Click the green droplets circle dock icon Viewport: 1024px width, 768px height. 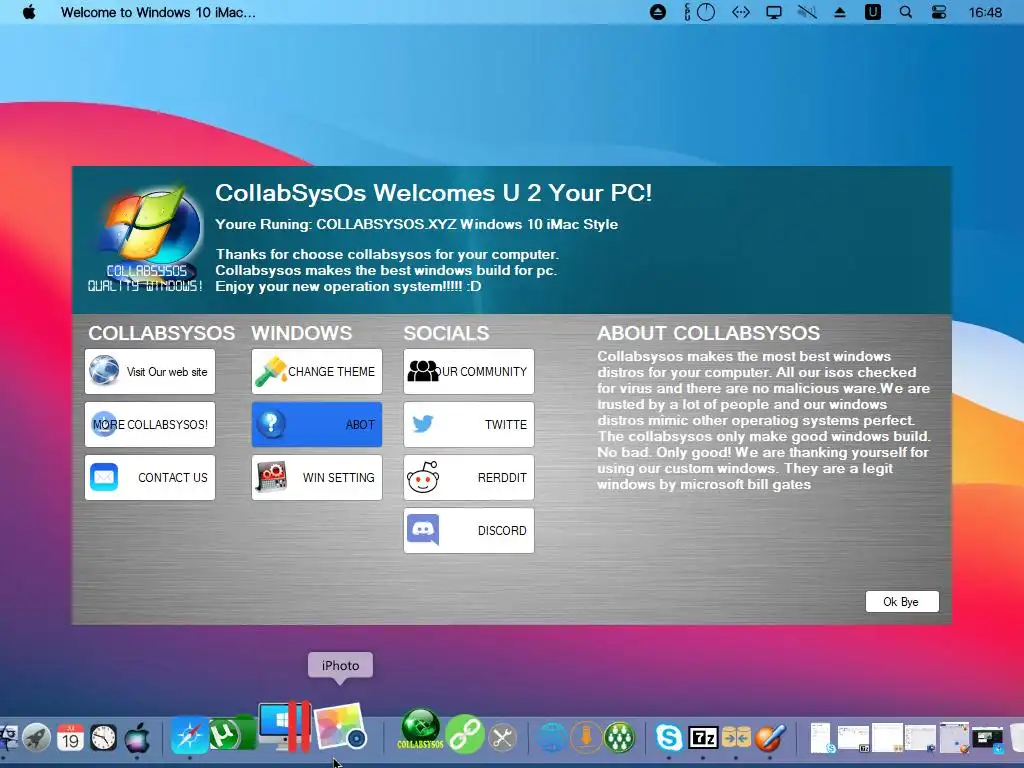(x=619, y=738)
